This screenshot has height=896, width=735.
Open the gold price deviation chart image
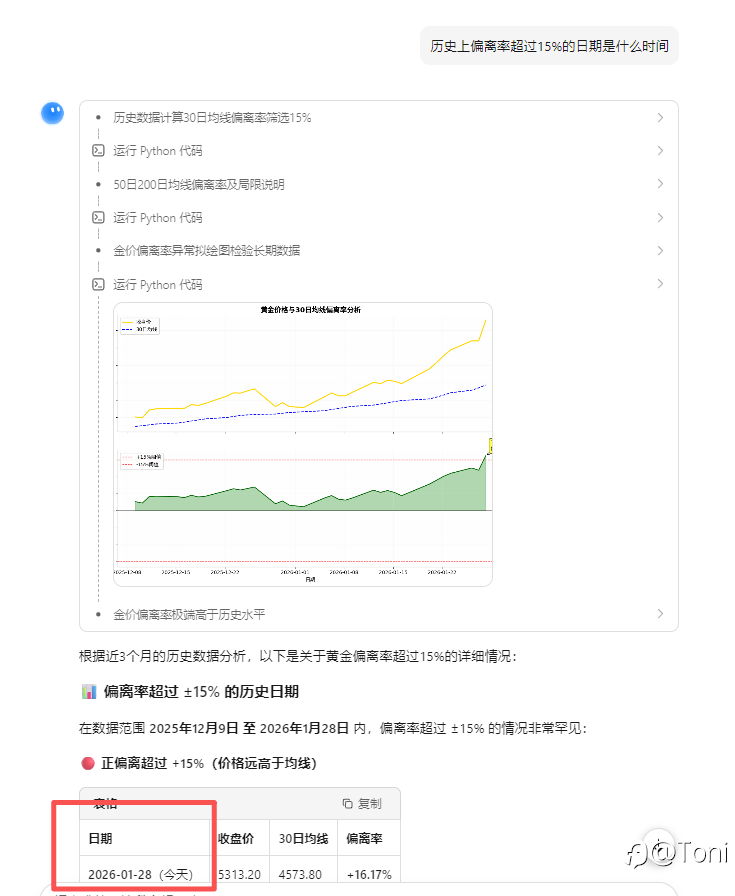click(303, 445)
